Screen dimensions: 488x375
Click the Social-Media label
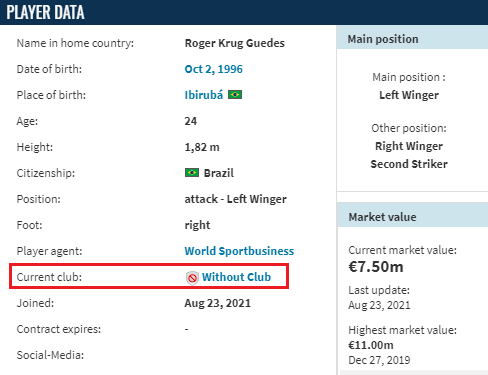tap(50, 355)
